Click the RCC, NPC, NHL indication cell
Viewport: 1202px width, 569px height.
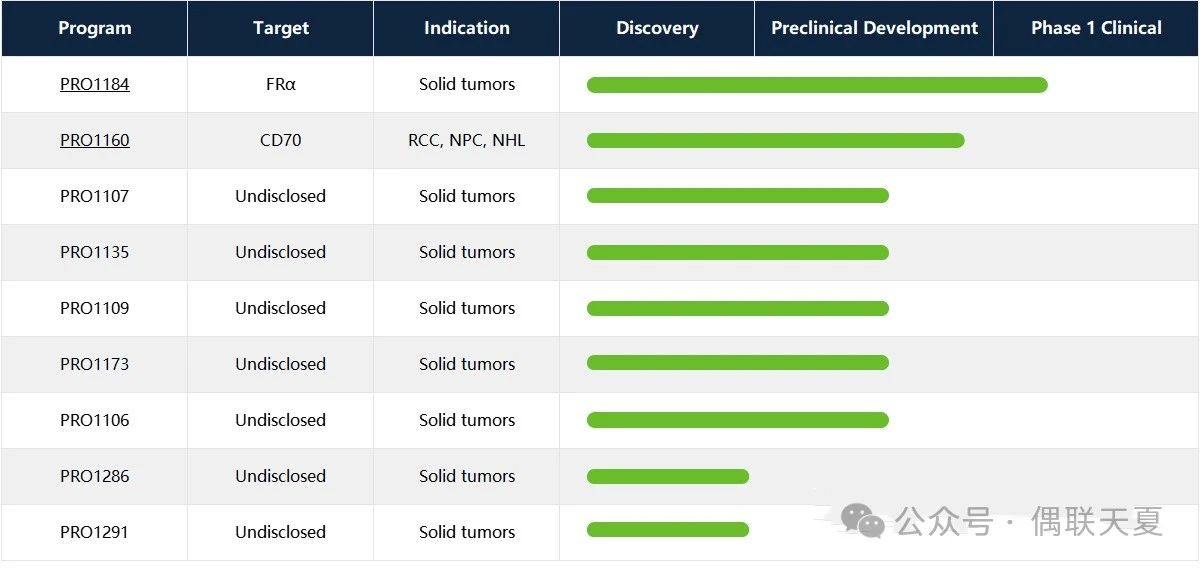467,141
